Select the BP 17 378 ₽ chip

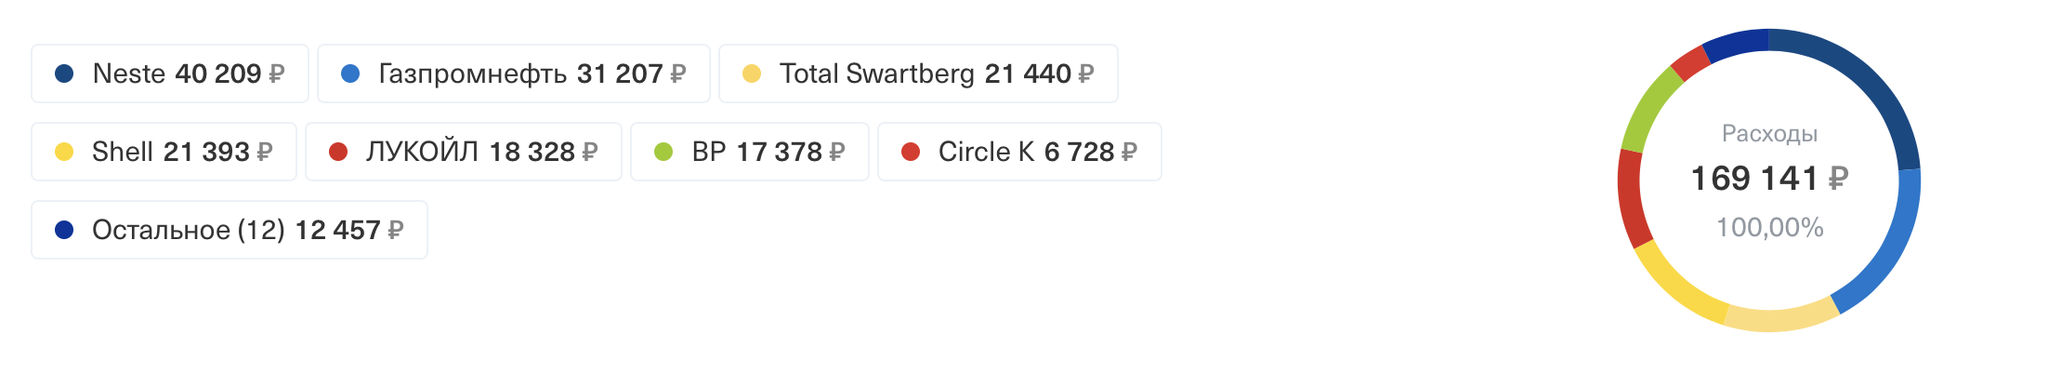(749, 151)
